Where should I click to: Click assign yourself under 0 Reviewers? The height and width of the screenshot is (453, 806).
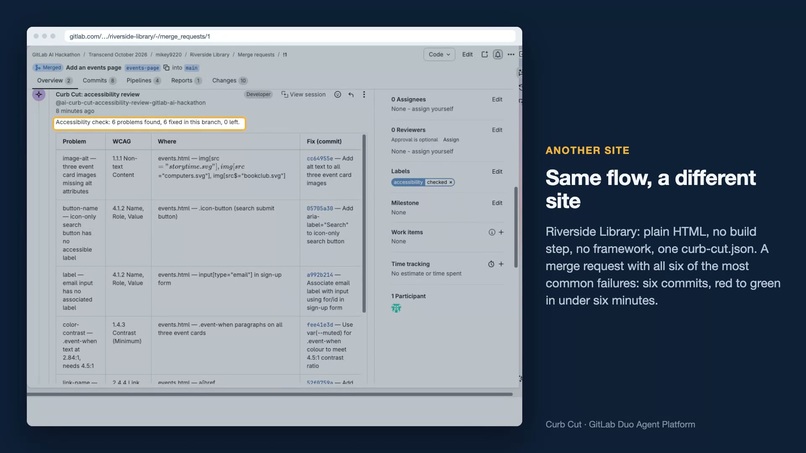434,152
